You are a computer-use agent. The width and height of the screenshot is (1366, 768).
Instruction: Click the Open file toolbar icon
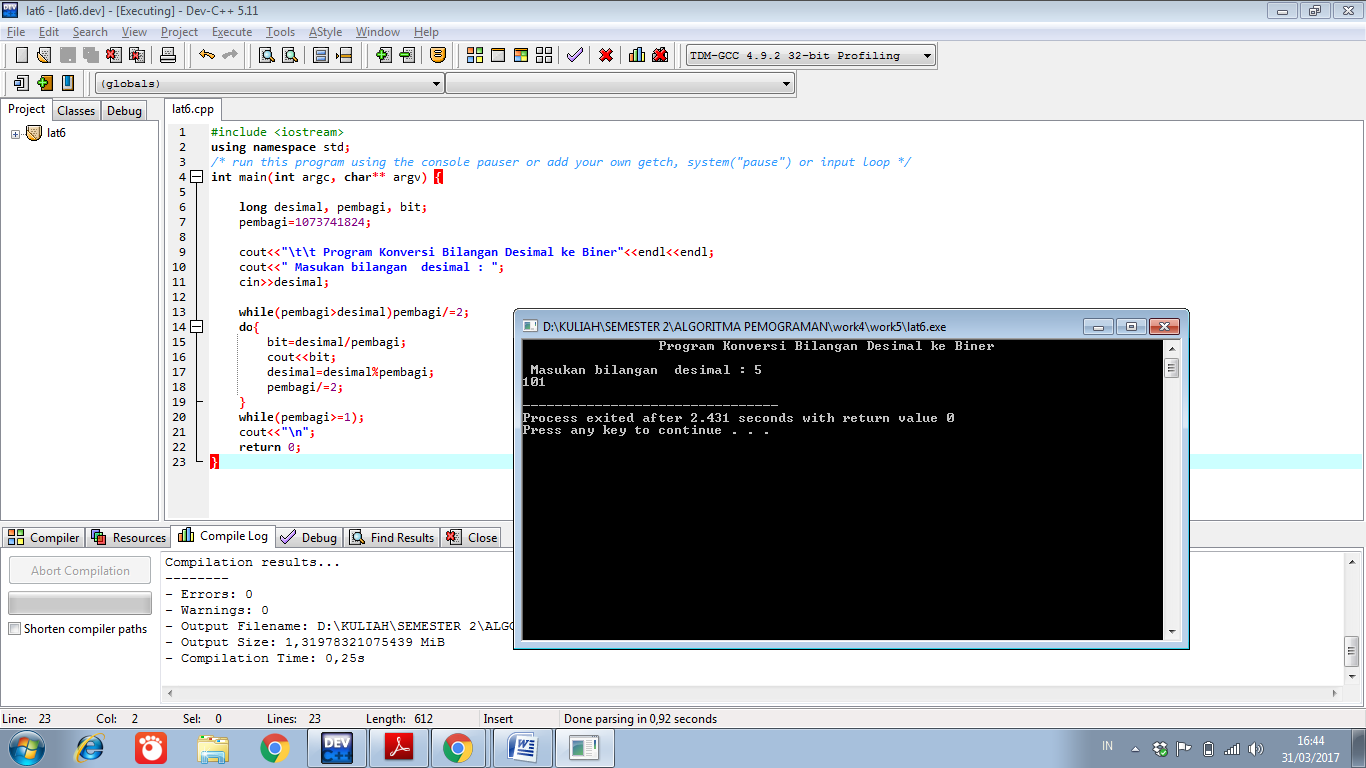[x=44, y=55]
